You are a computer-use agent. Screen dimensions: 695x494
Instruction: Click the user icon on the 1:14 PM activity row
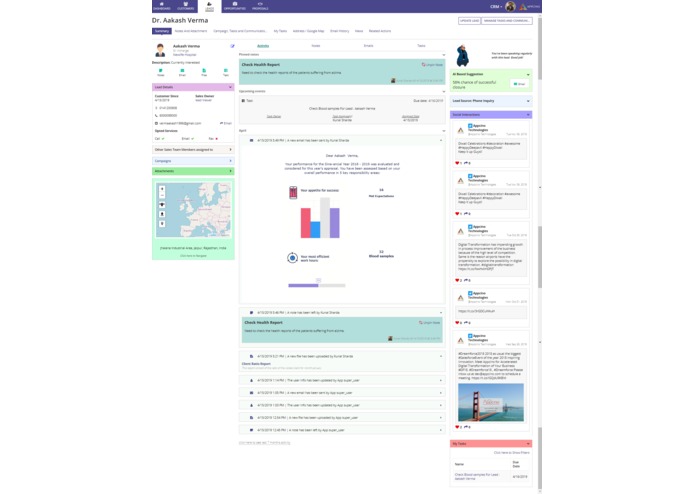point(251,380)
